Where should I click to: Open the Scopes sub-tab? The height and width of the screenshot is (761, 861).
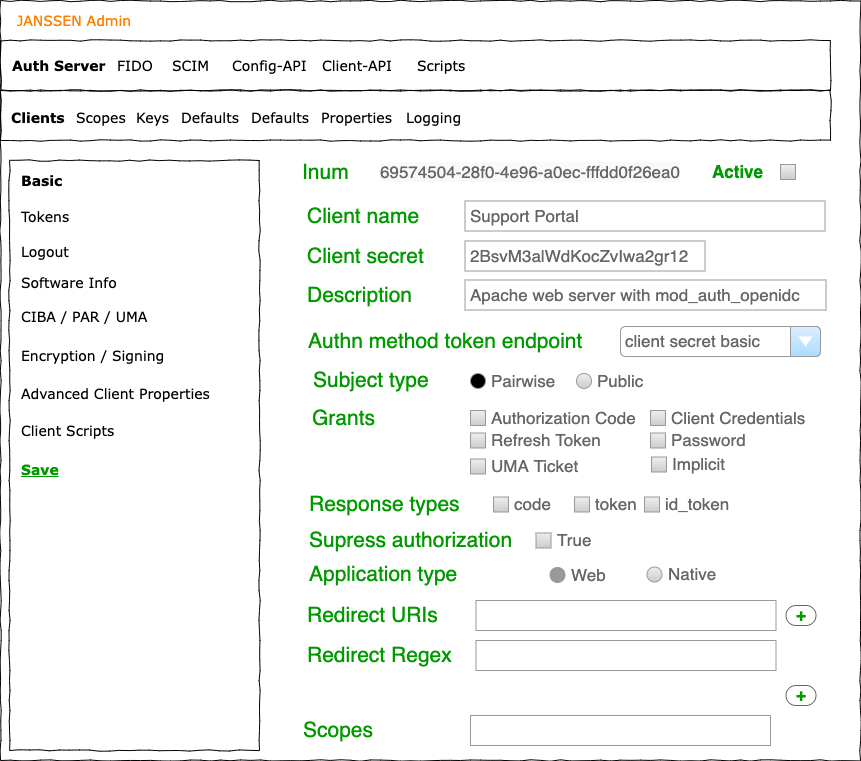coord(100,119)
